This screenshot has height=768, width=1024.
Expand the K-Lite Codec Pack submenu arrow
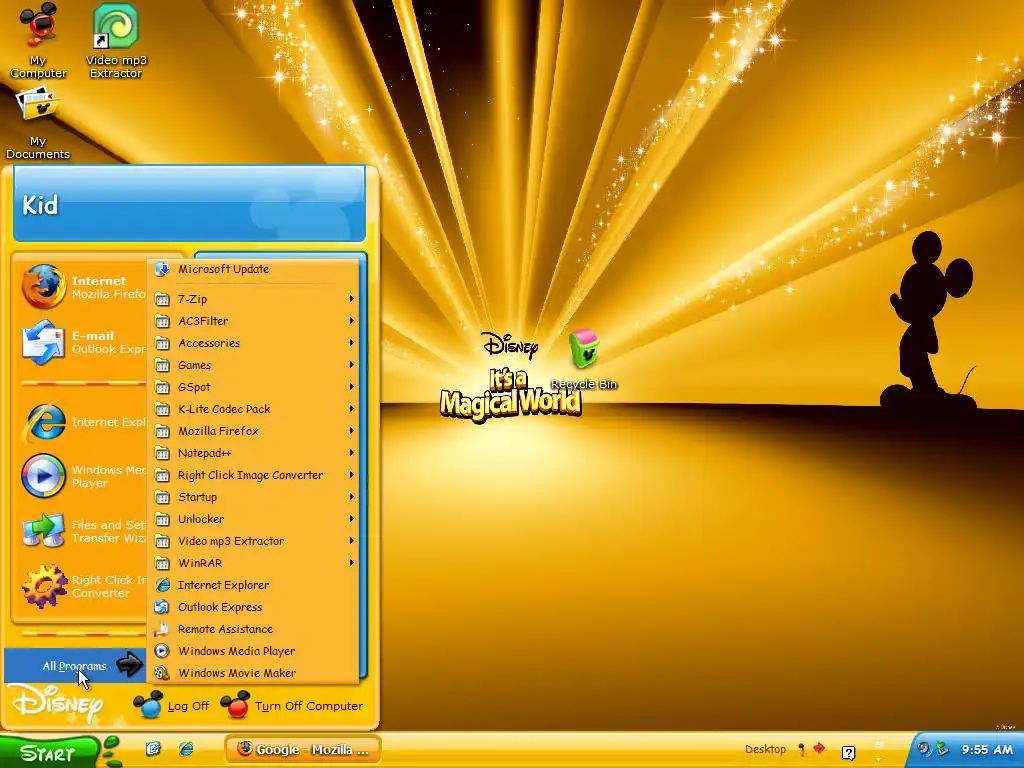click(x=351, y=409)
